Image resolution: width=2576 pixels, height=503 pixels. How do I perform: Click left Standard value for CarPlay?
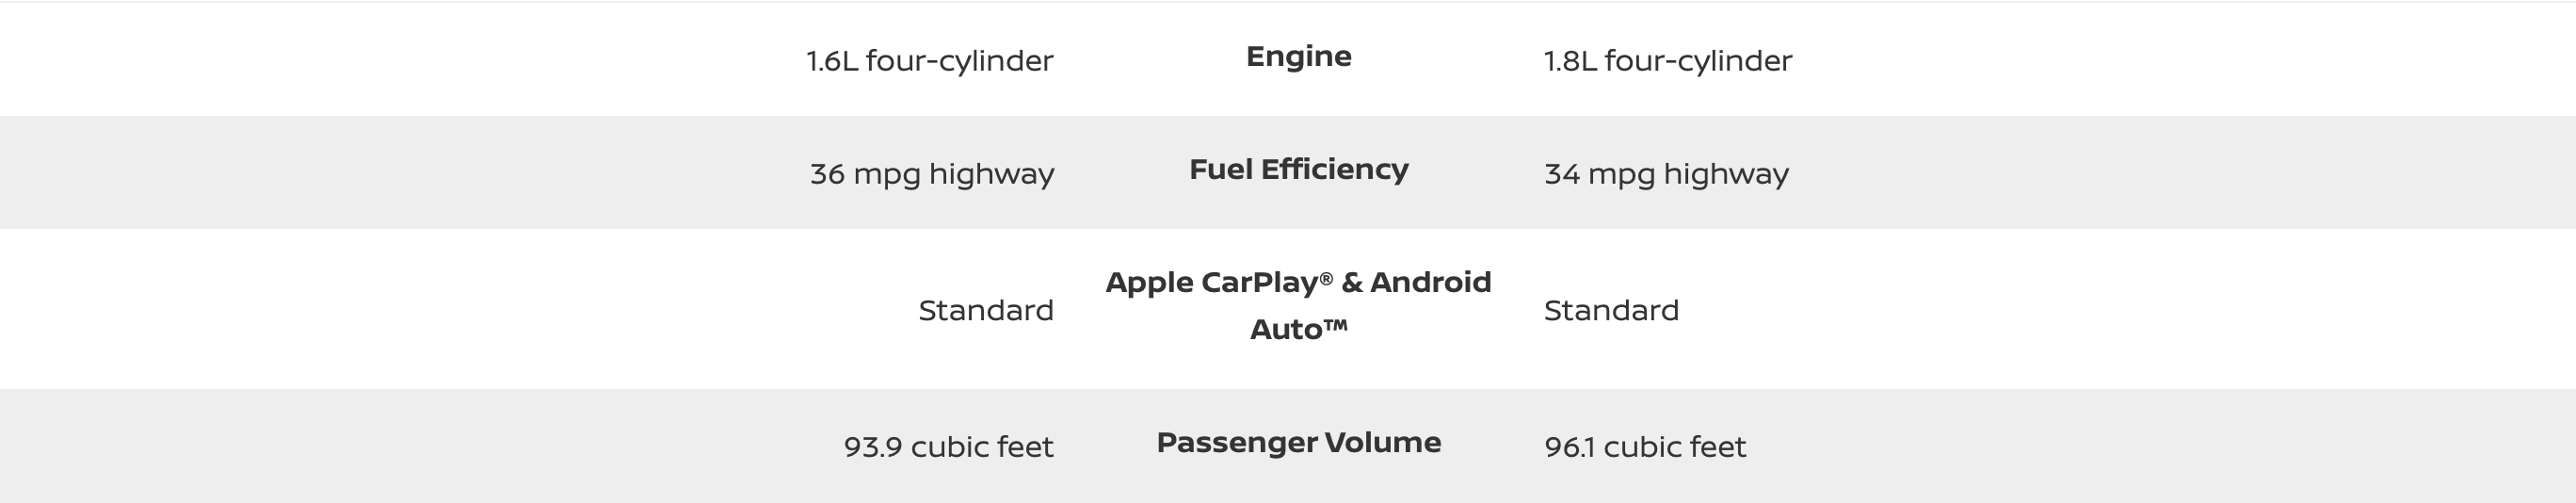(x=986, y=310)
